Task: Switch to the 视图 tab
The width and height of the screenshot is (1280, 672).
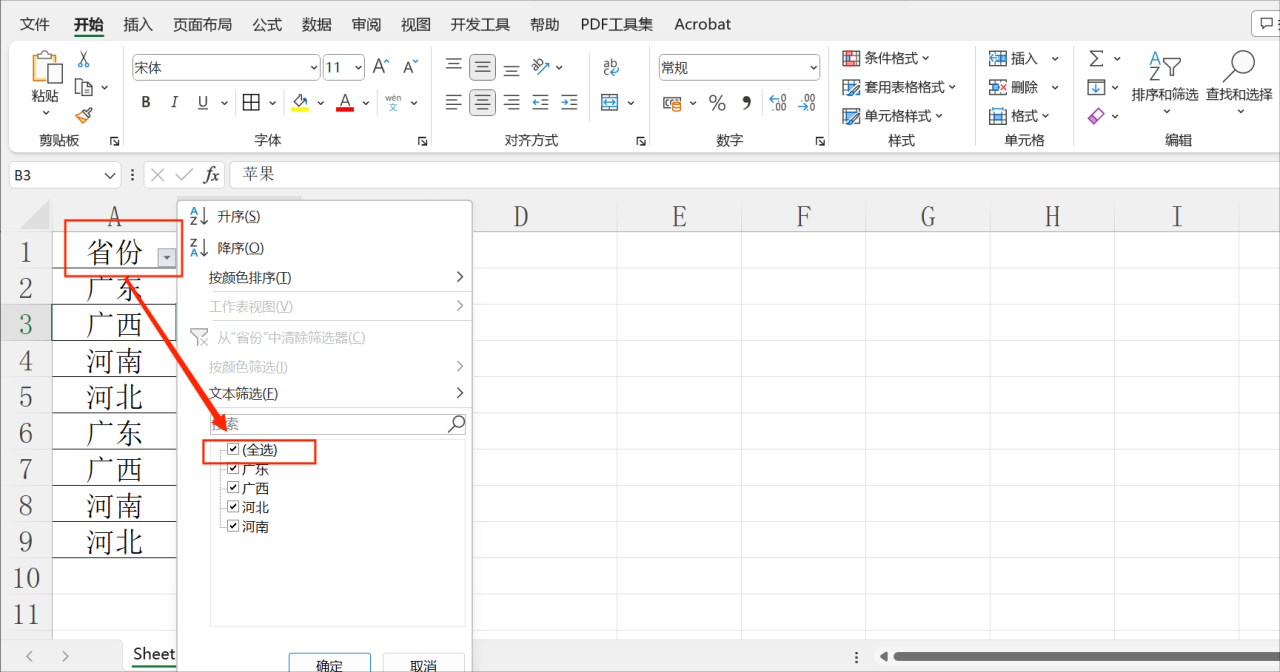Action: [x=415, y=24]
